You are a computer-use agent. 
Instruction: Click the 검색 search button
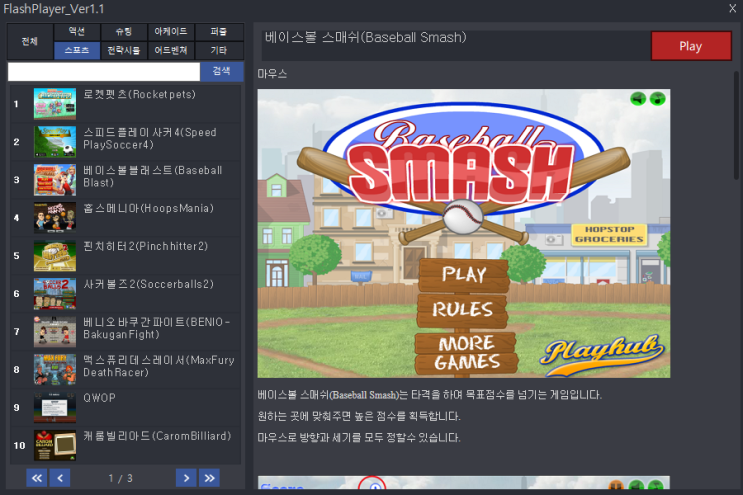(x=222, y=72)
